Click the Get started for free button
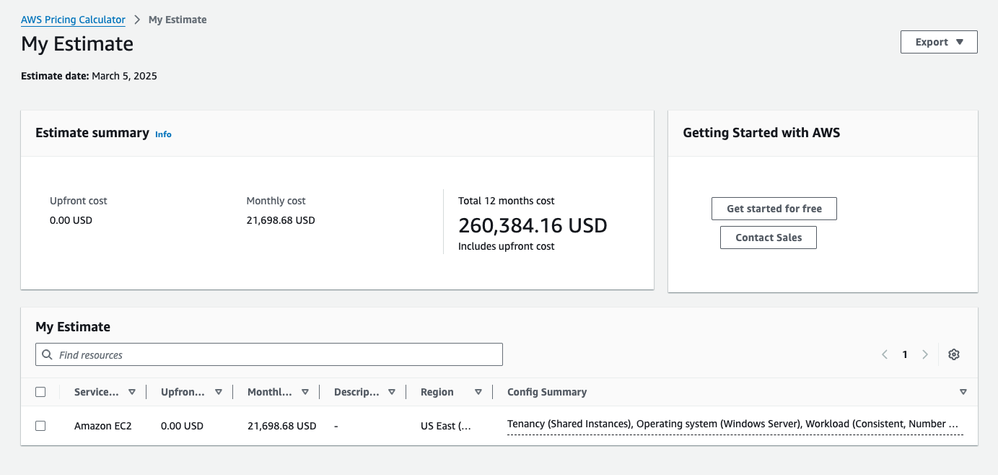Image resolution: width=998 pixels, height=475 pixels. [774, 209]
